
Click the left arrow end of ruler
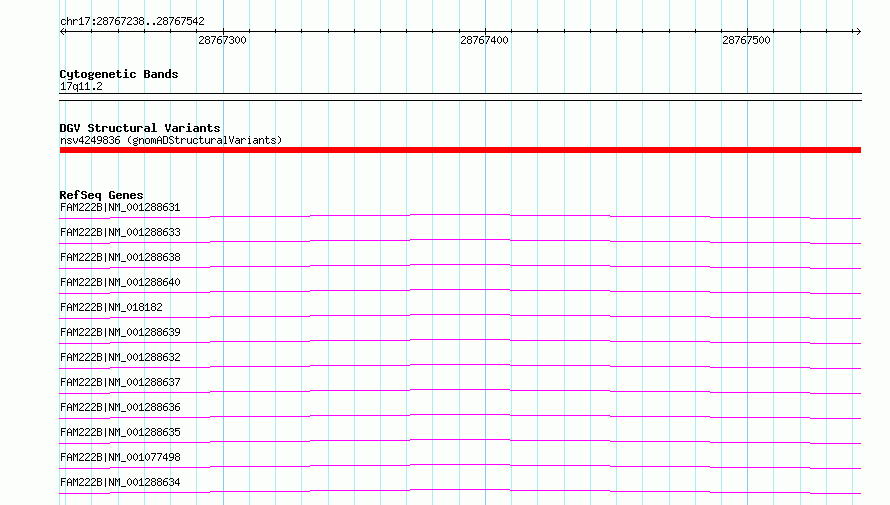point(63,31)
